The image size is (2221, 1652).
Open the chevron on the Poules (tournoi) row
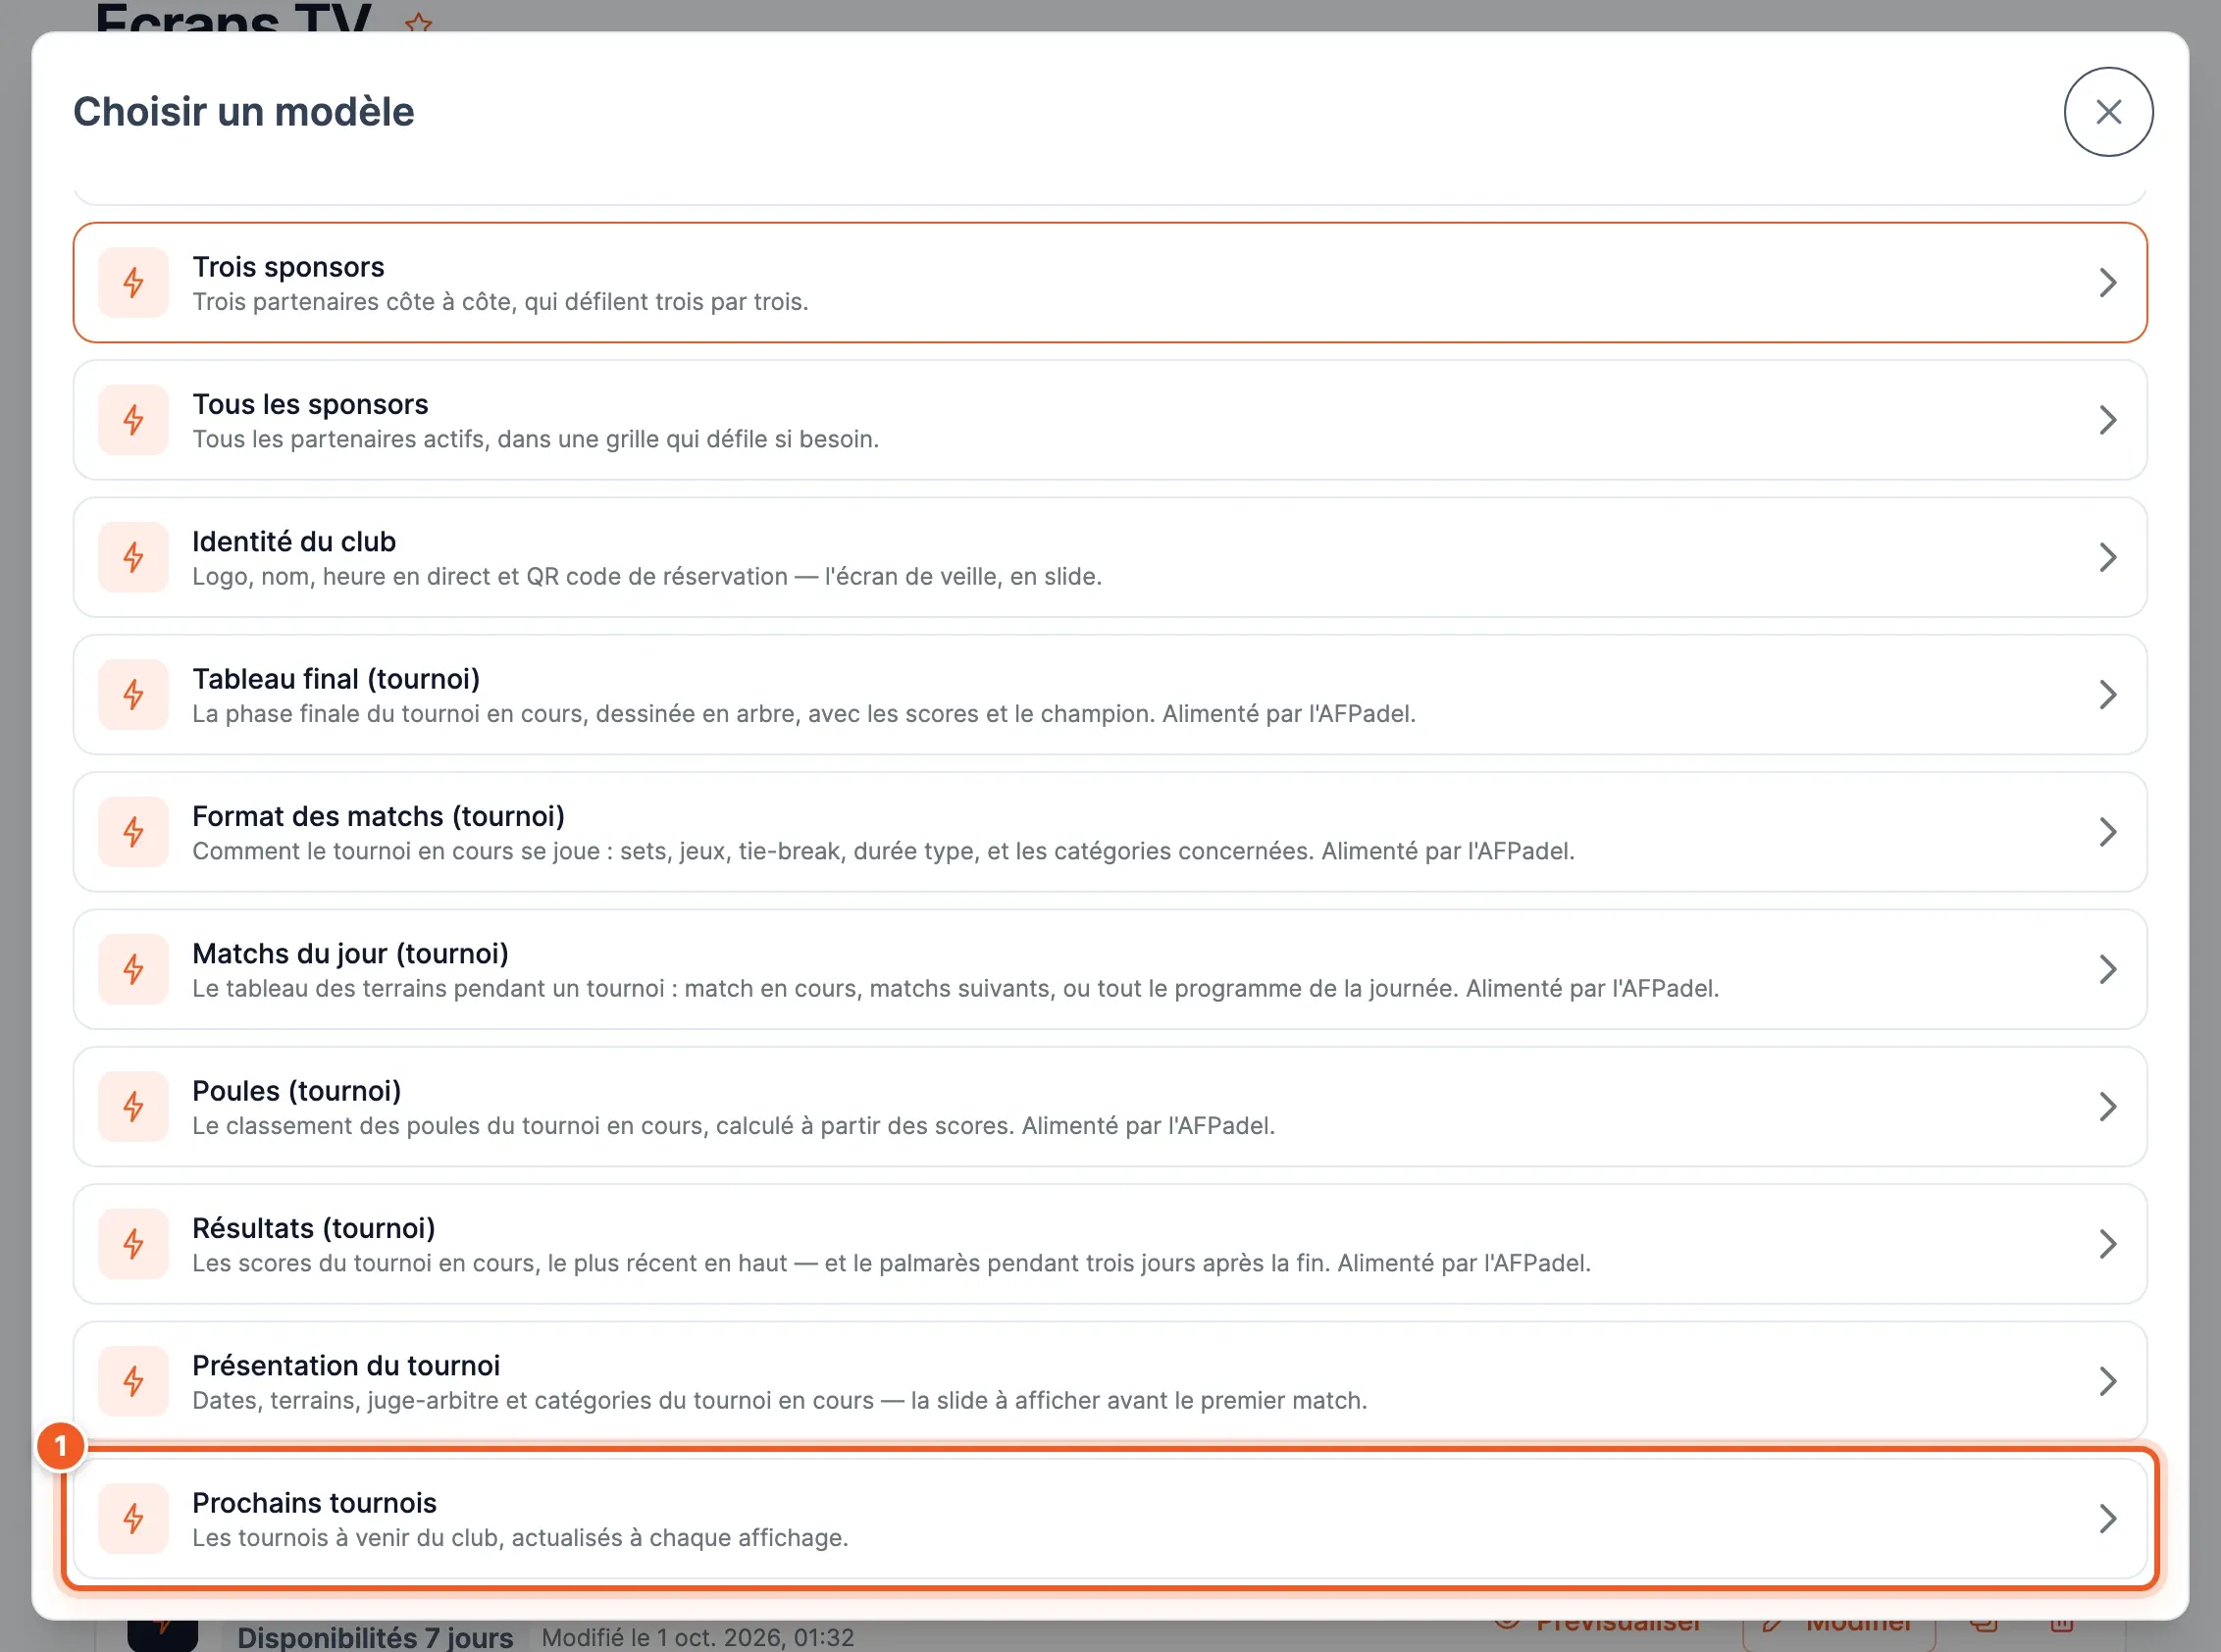(x=2107, y=1107)
